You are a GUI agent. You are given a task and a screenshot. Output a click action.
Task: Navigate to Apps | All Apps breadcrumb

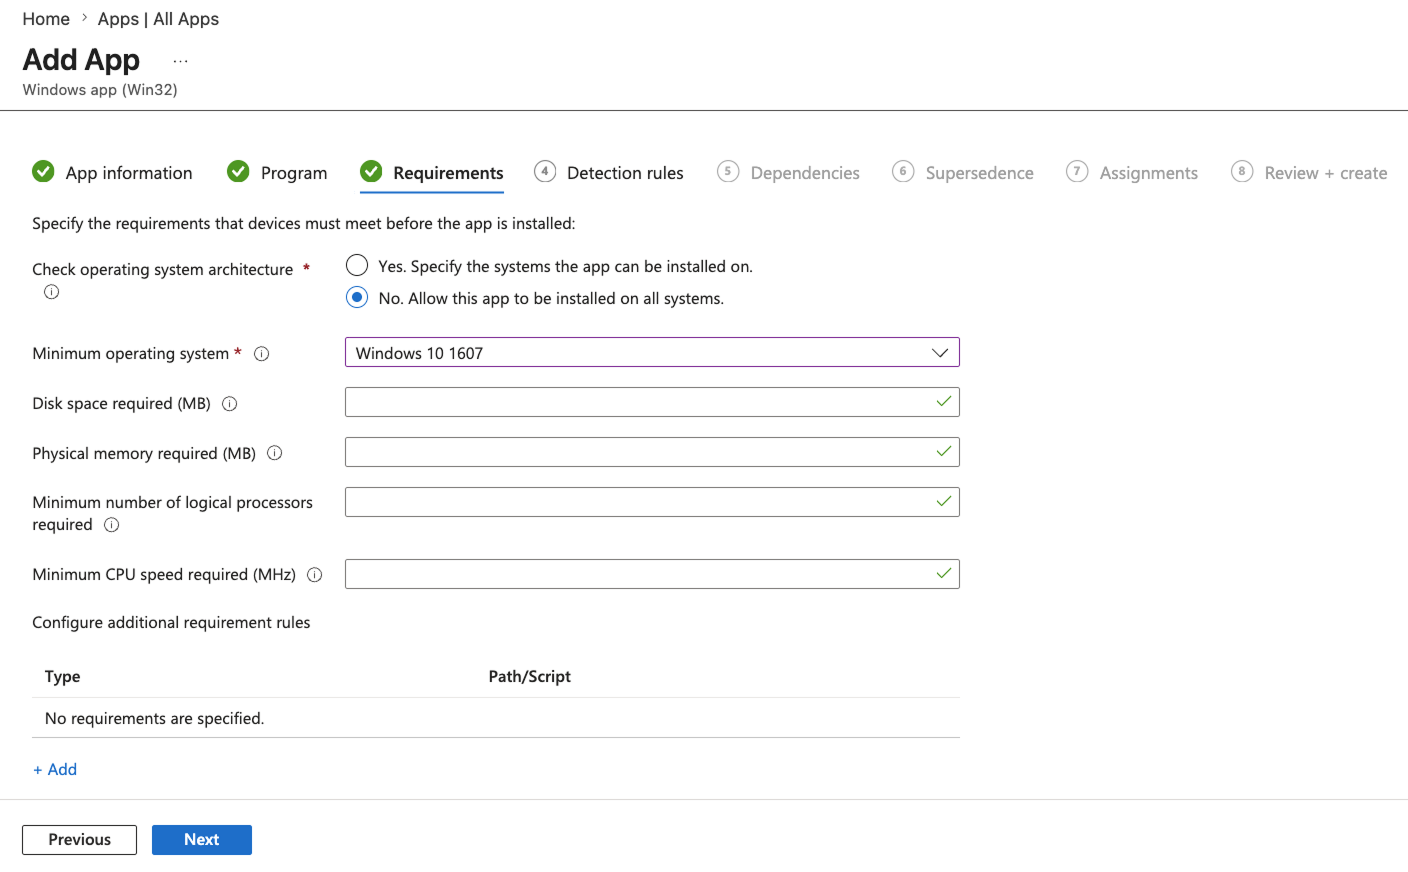pyautogui.click(x=158, y=19)
